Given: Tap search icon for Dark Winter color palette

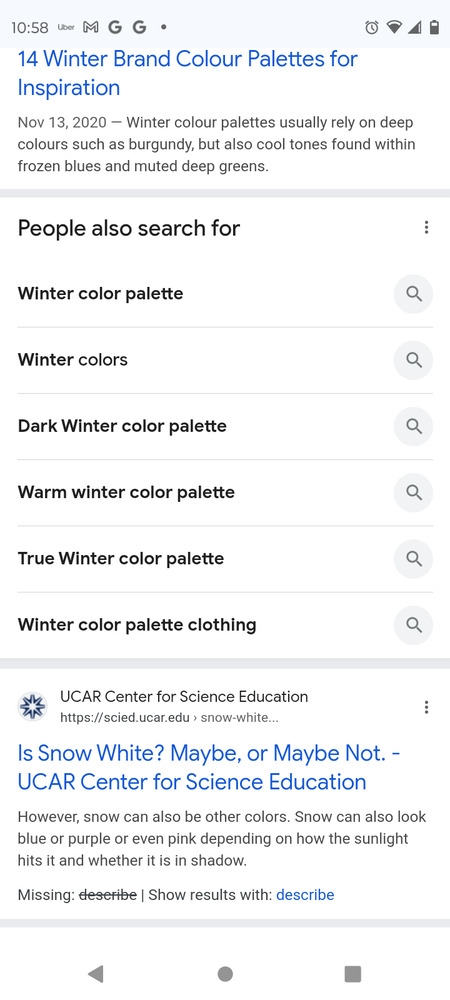Looking at the screenshot, I should click(414, 427).
